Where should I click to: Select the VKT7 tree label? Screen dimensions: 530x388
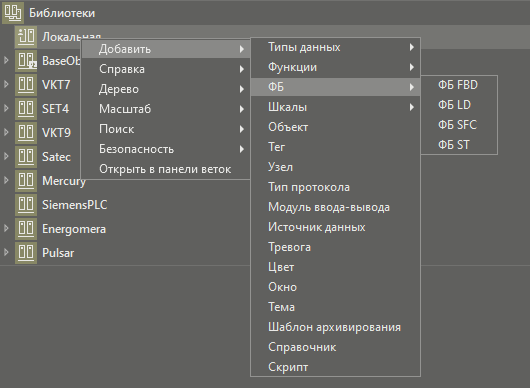(x=56, y=84)
